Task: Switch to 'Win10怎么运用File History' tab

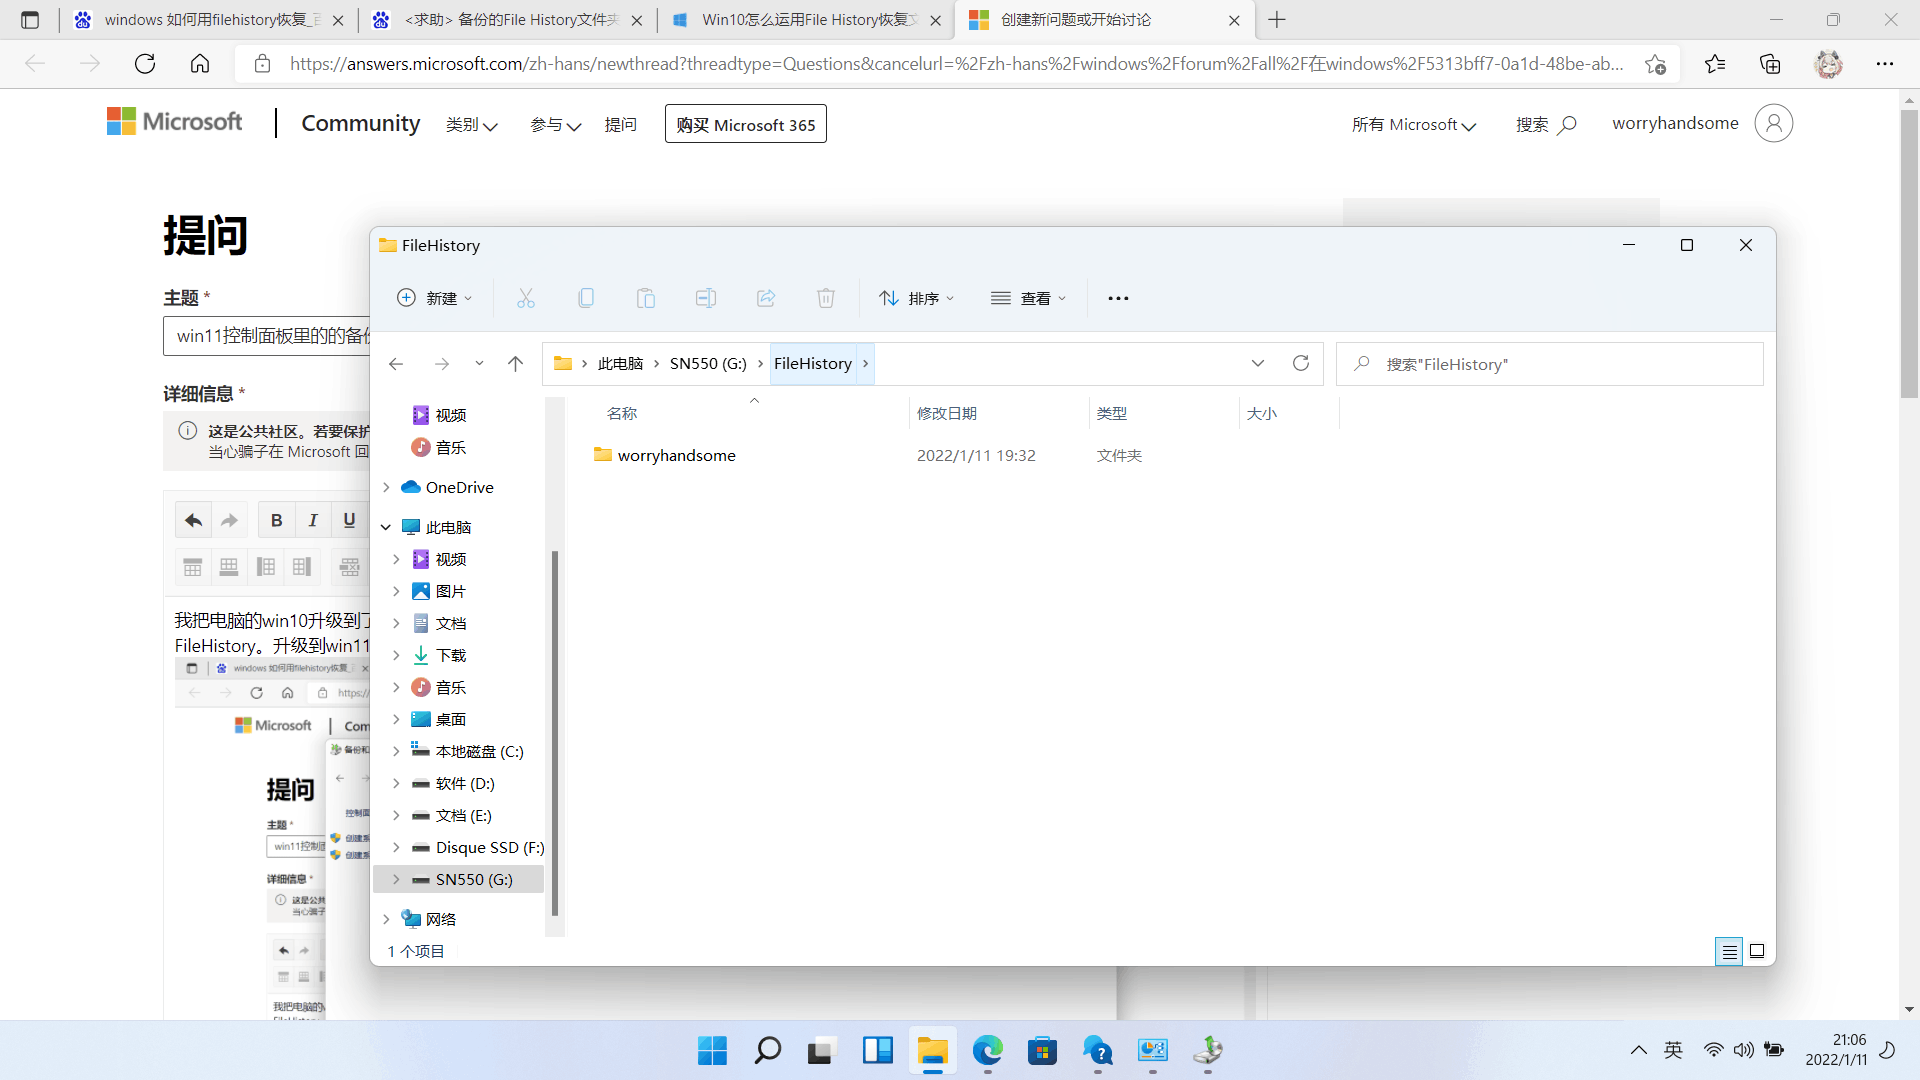Action: pos(808,20)
